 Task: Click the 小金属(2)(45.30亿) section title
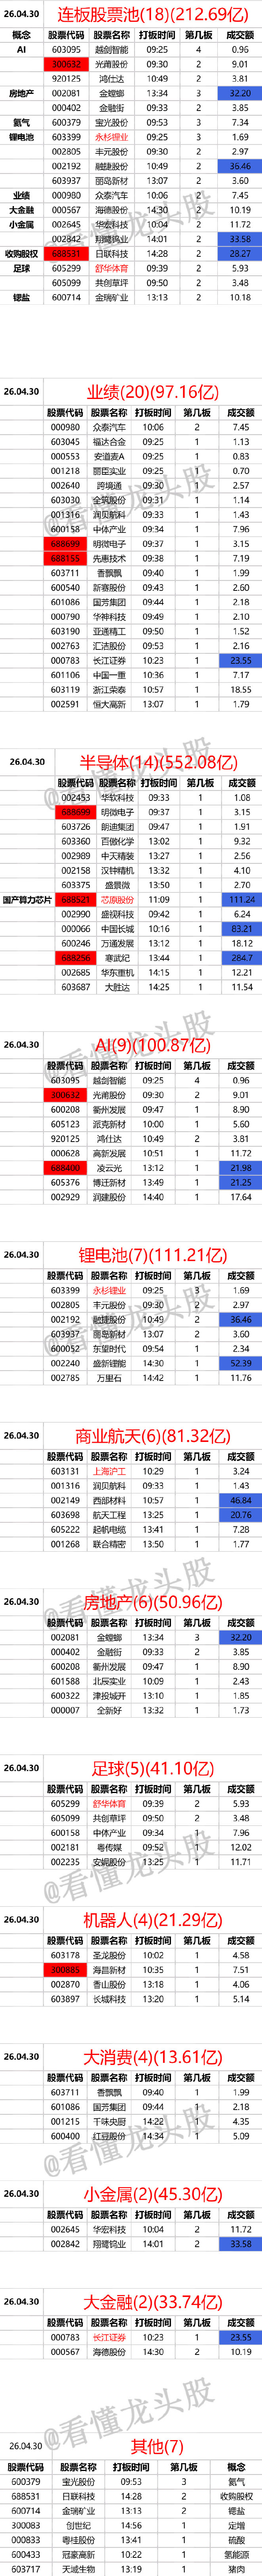coord(153,2194)
